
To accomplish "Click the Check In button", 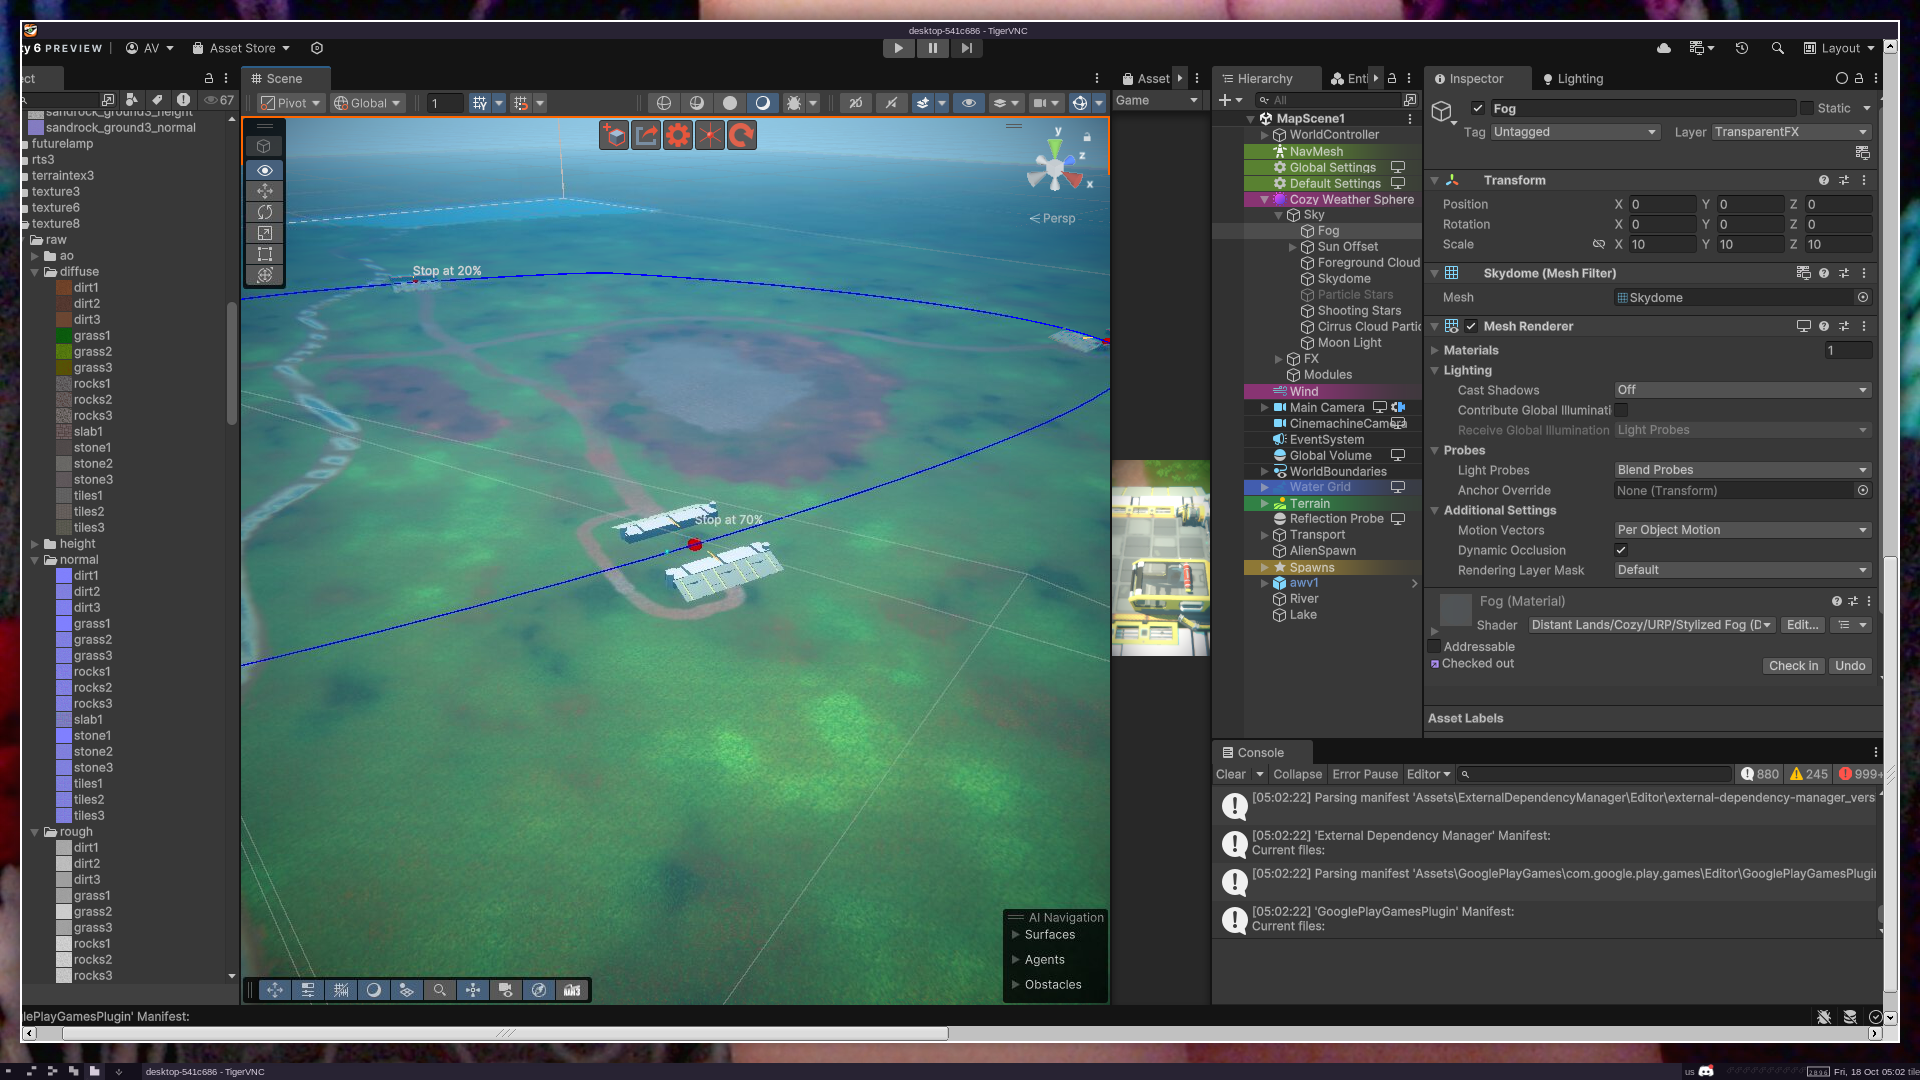I will (1793, 666).
